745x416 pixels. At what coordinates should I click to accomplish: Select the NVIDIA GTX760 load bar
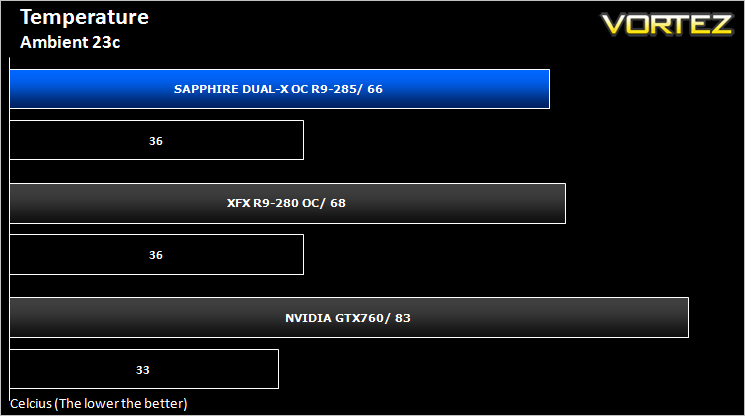[x=349, y=318]
